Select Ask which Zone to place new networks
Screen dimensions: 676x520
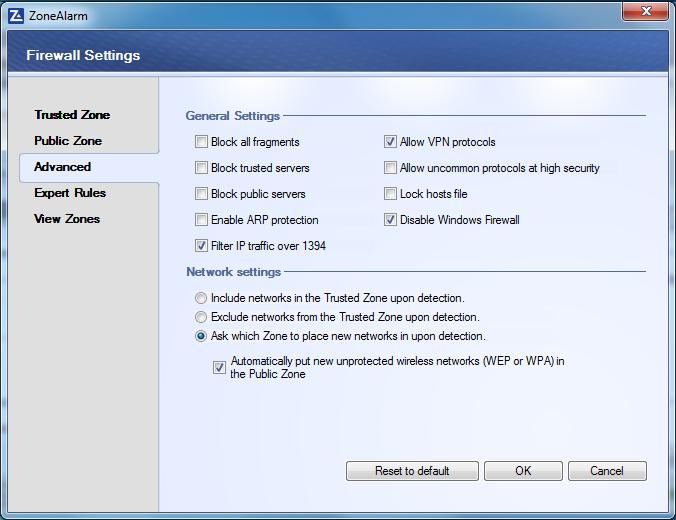coord(201,336)
